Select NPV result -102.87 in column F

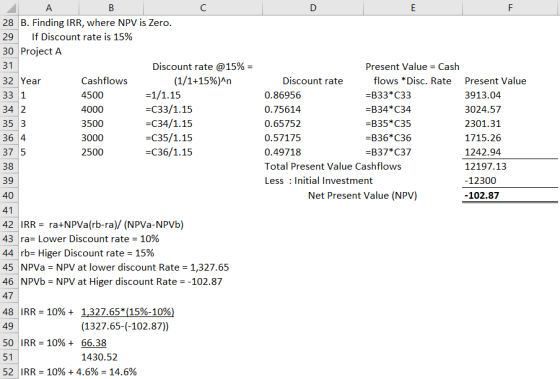point(481,195)
